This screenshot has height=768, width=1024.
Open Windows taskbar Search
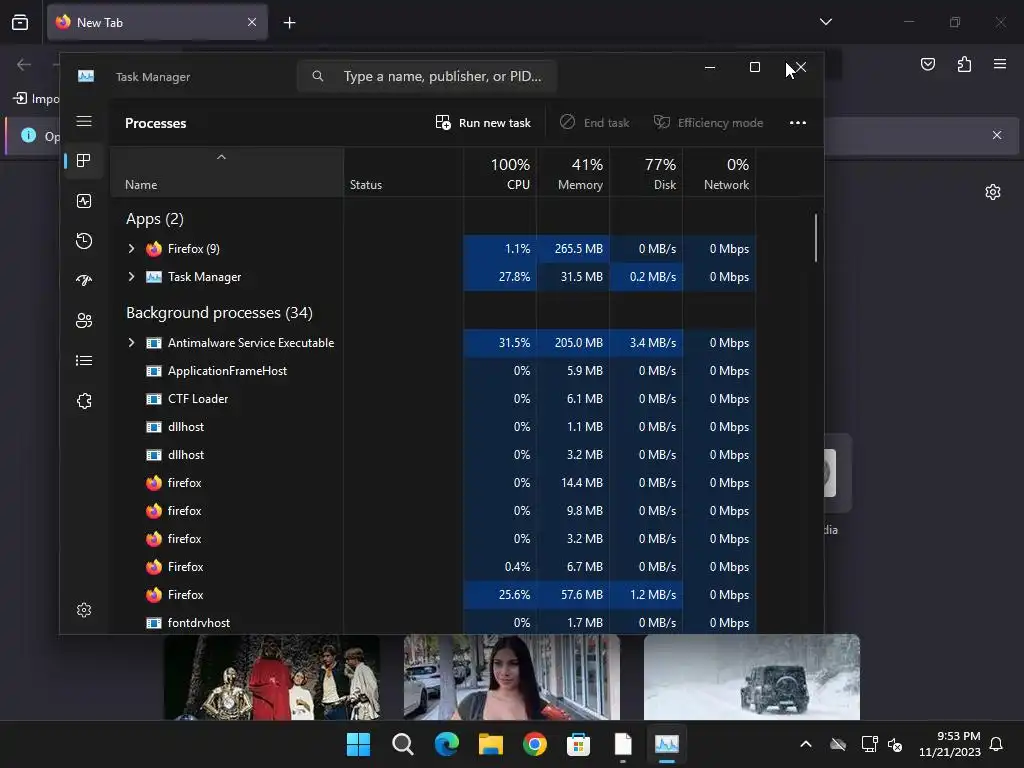pos(402,744)
